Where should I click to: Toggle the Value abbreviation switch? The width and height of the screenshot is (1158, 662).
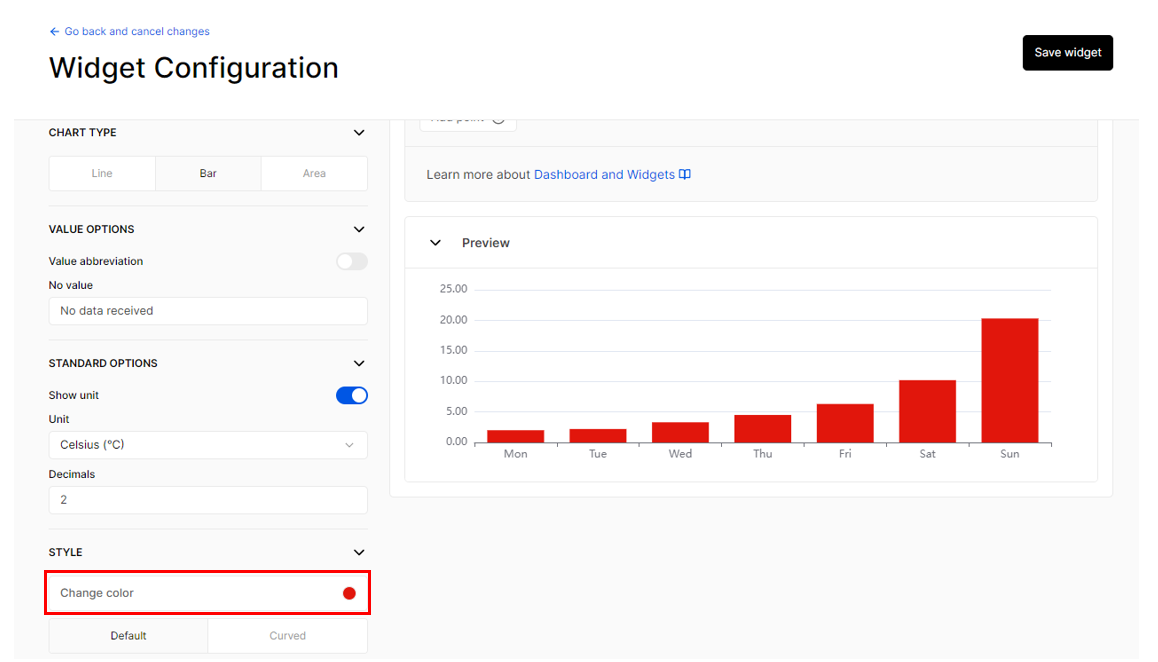point(352,262)
